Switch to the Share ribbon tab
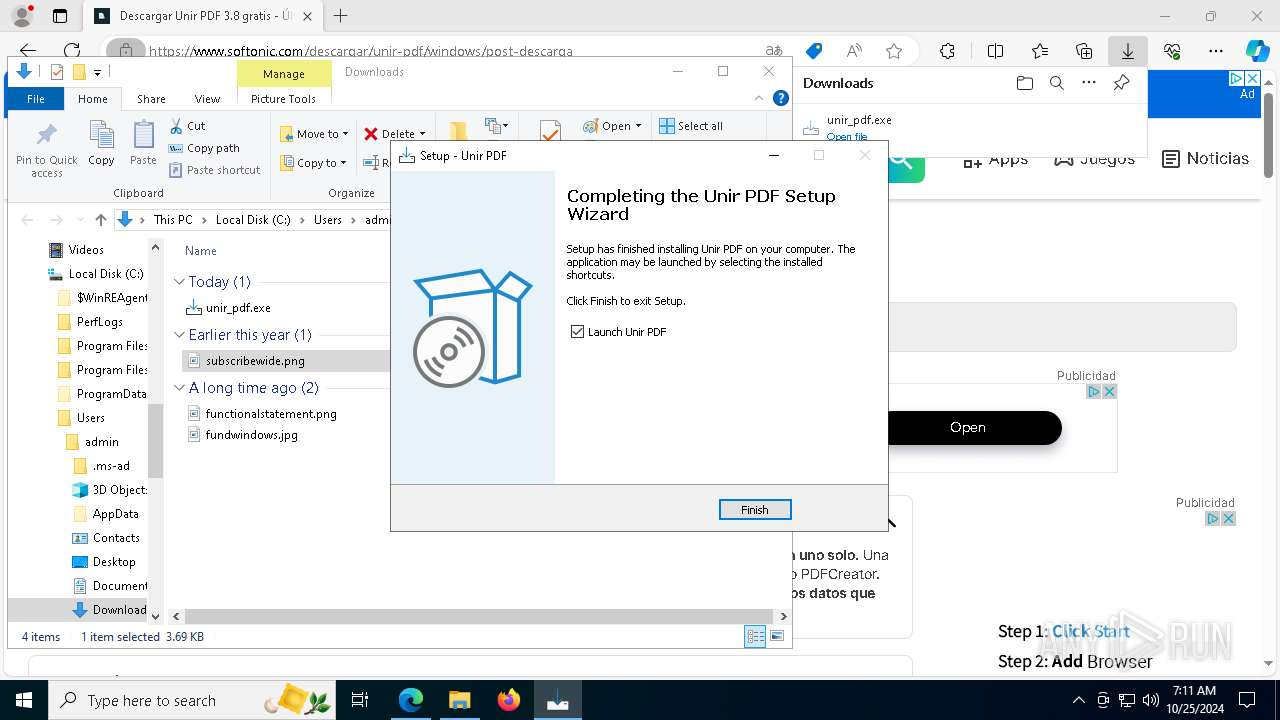This screenshot has height=720, width=1280. tap(151, 99)
